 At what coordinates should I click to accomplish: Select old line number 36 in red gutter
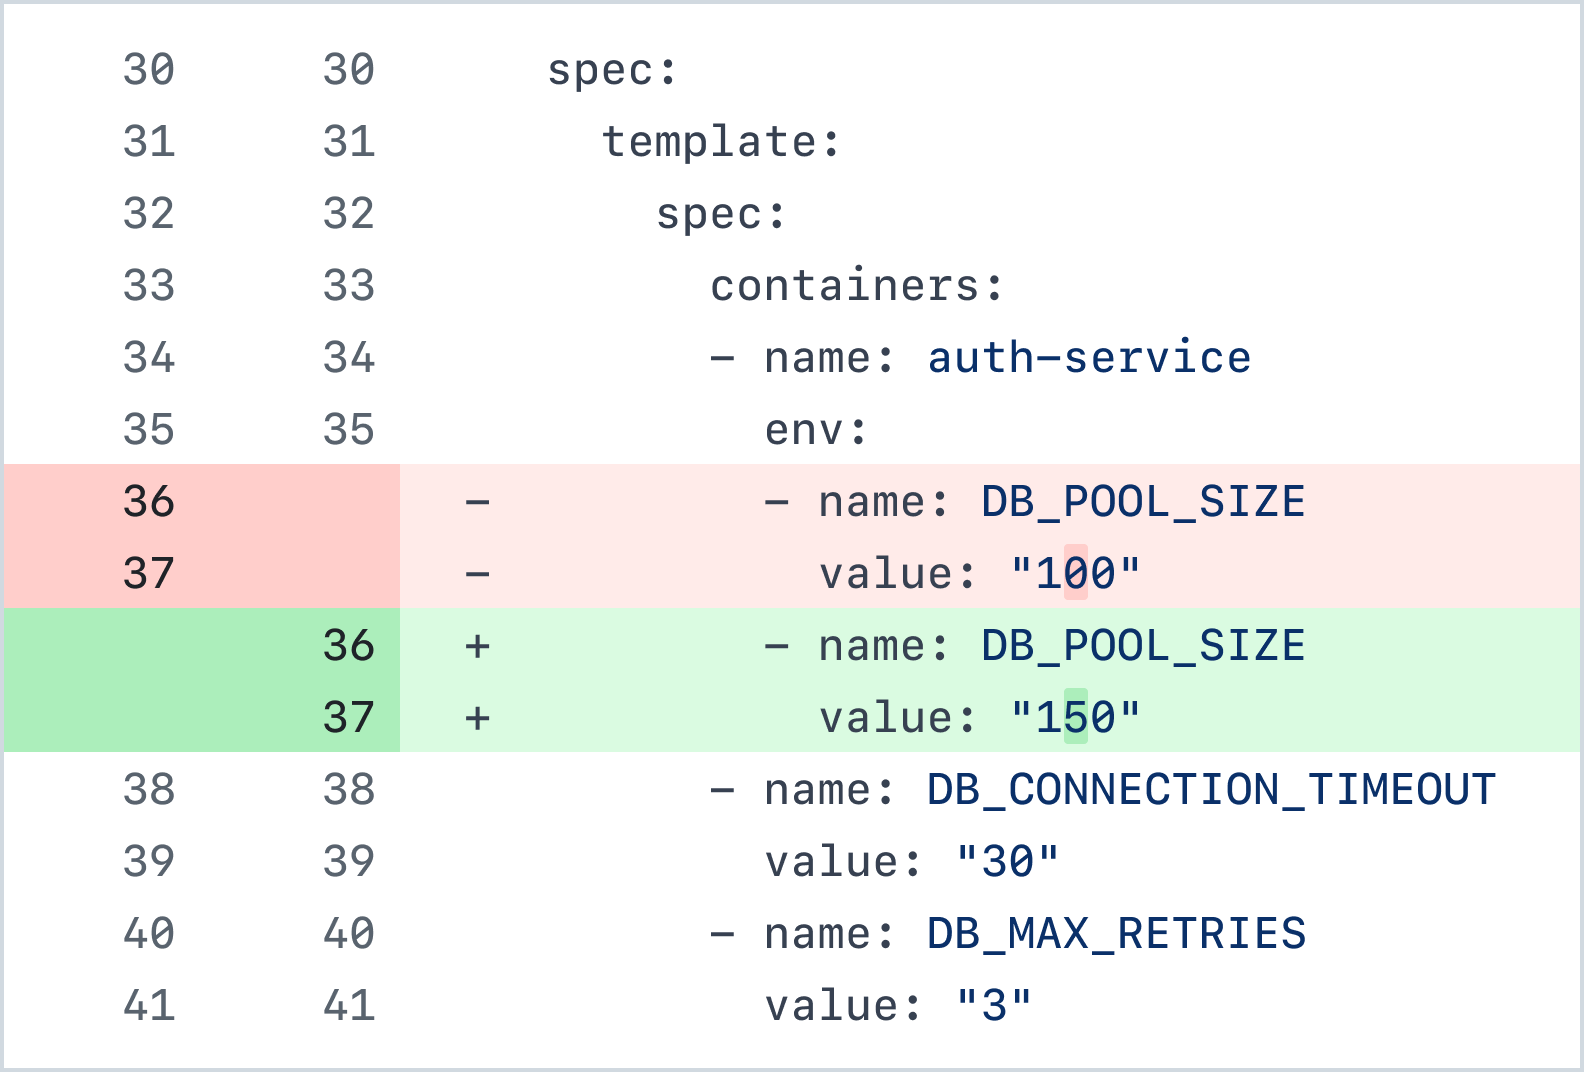(x=149, y=501)
